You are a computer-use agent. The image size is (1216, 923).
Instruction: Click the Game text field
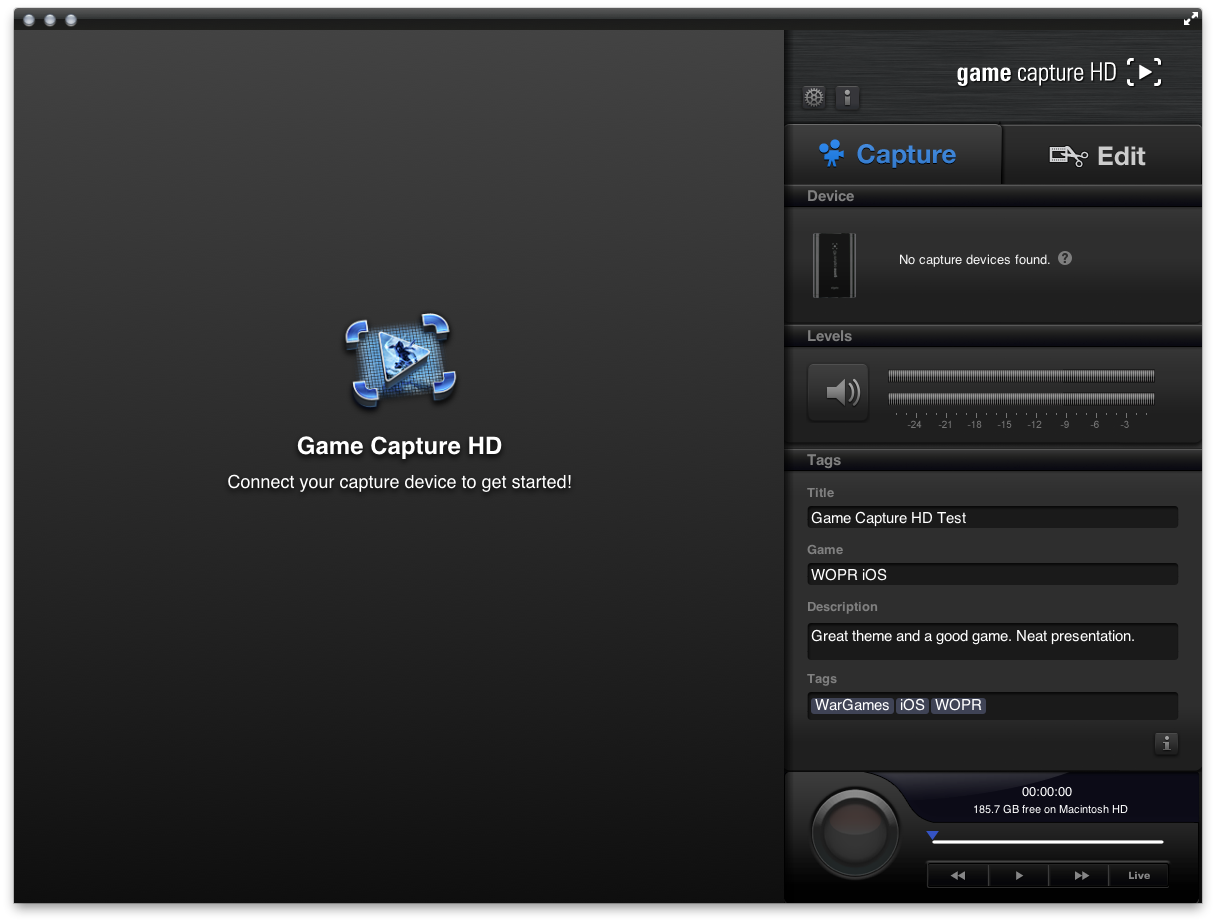tap(992, 575)
